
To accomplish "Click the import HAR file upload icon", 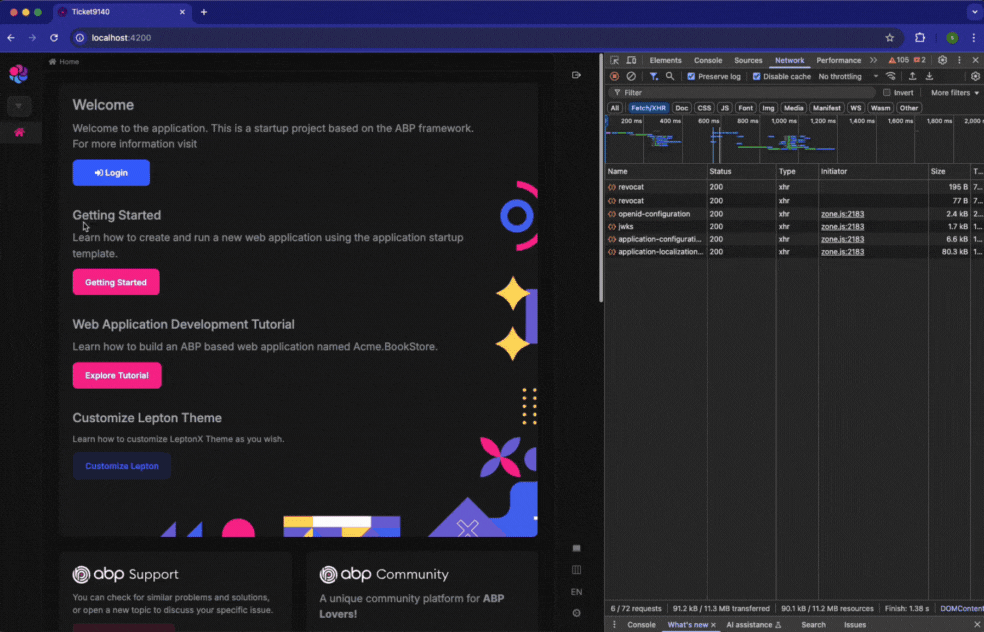I will 912,76.
